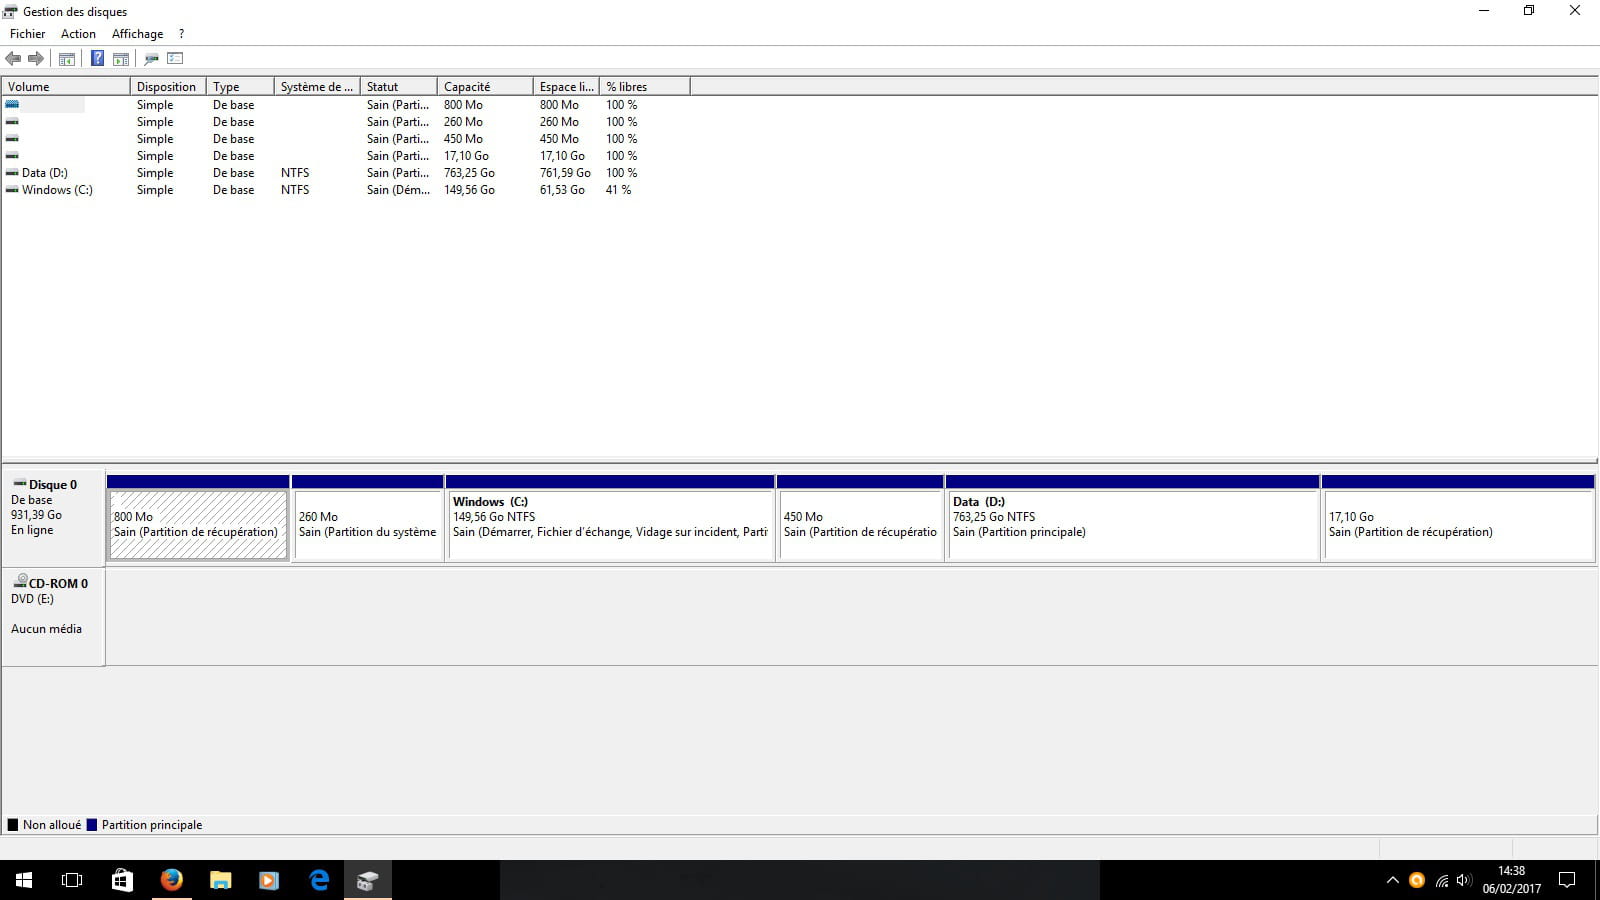The image size is (1600, 900).
Task: Open Help via the blue question-mark icon
Action: click(97, 58)
